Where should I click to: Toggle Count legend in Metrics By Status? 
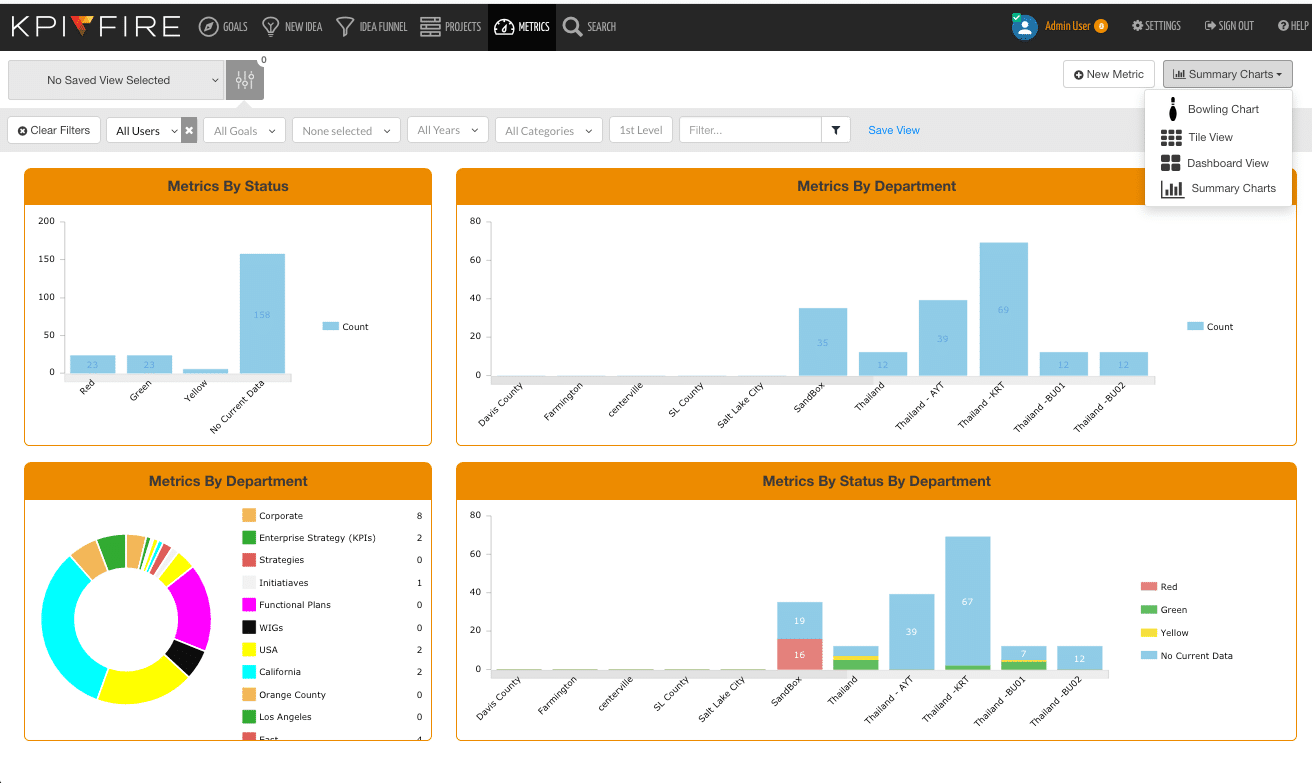click(x=346, y=327)
